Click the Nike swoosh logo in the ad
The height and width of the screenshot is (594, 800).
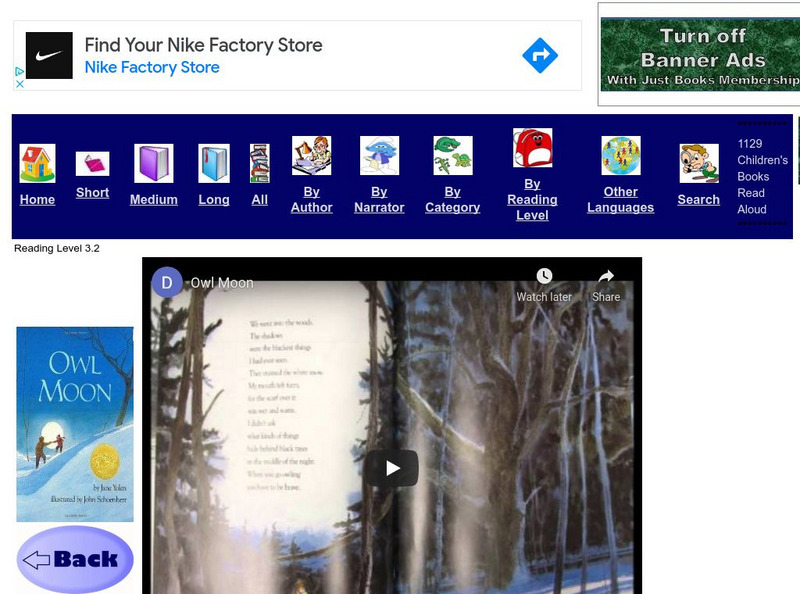[x=49, y=55]
